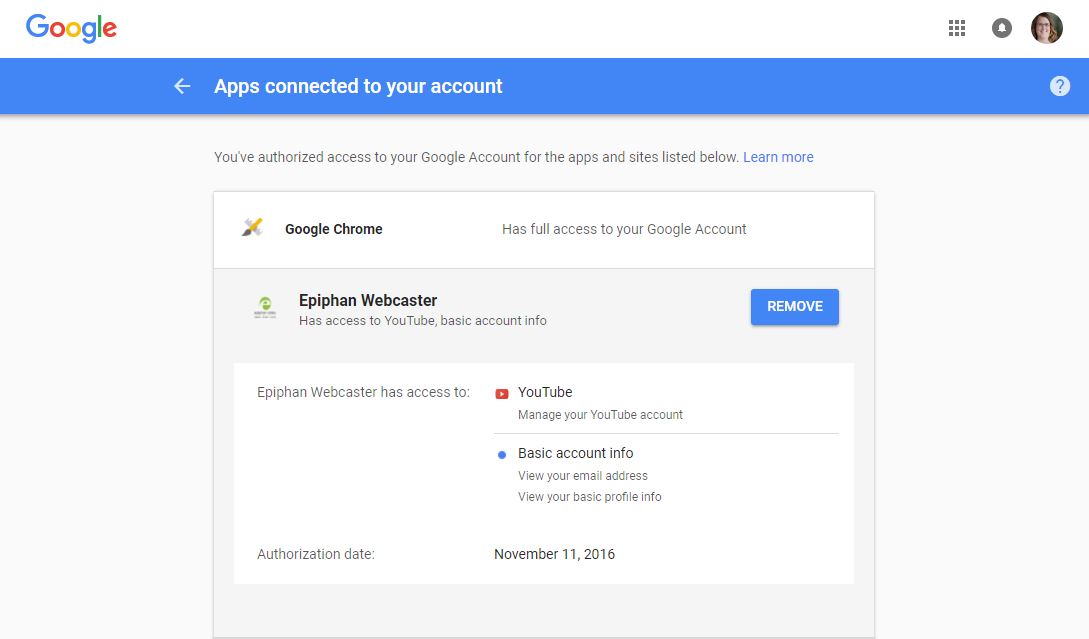The width and height of the screenshot is (1089, 639).
Task: Remove Epiphan Webcaster access
Action: point(795,307)
